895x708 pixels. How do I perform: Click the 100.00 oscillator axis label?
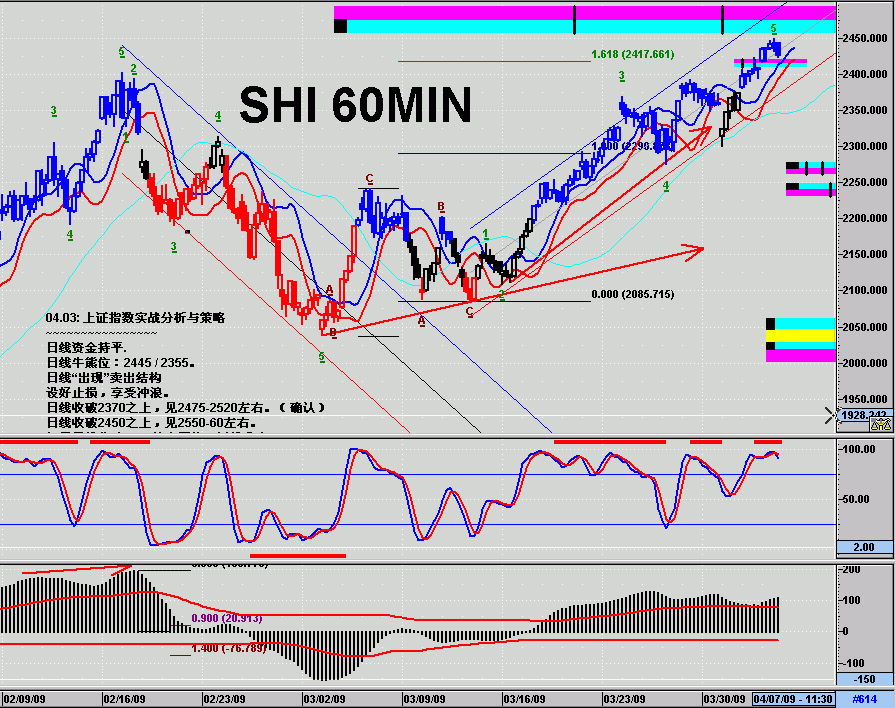[x=857, y=449]
